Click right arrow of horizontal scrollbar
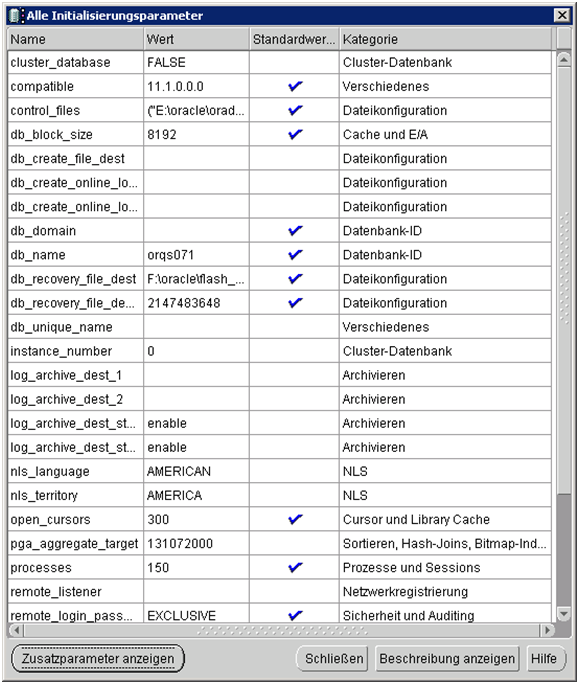The height and width of the screenshot is (684, 579). click(x=547, y=630)
